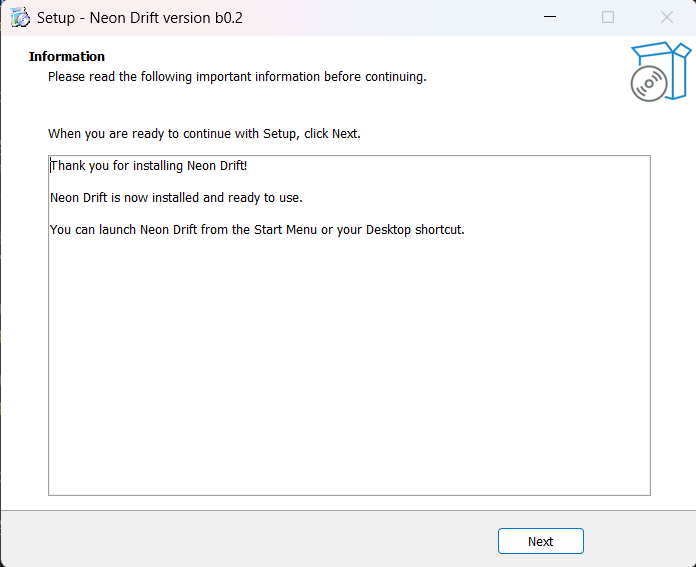Click the Setup icon in title bar
The height and width of the screenshot is (567, 696).
[x=19, y=17]
